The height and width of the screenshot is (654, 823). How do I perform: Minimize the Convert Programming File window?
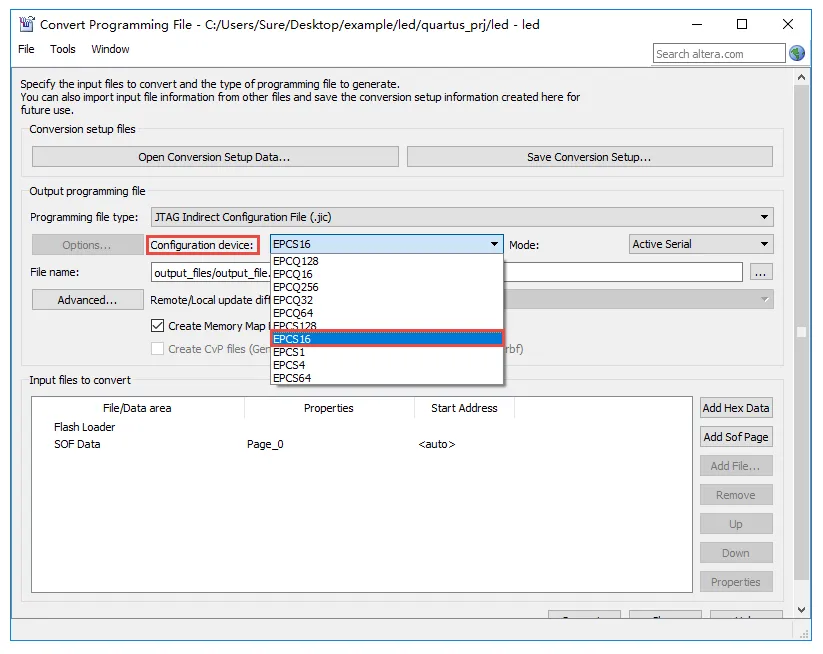pyautogui.click(x=697, y=24)
